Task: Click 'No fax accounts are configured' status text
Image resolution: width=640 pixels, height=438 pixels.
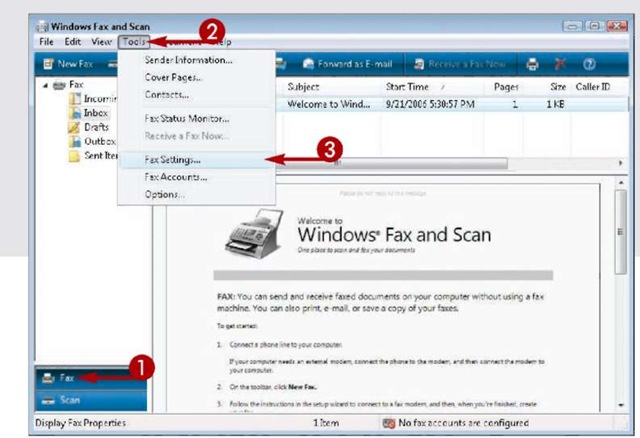Action: 463,423
